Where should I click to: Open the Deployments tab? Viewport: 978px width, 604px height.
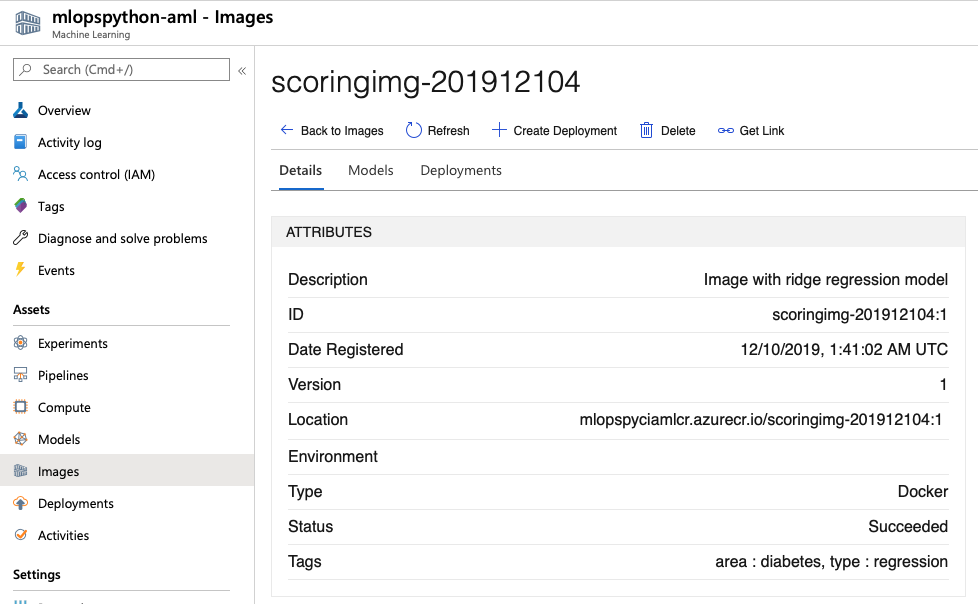tap(461, 170)
